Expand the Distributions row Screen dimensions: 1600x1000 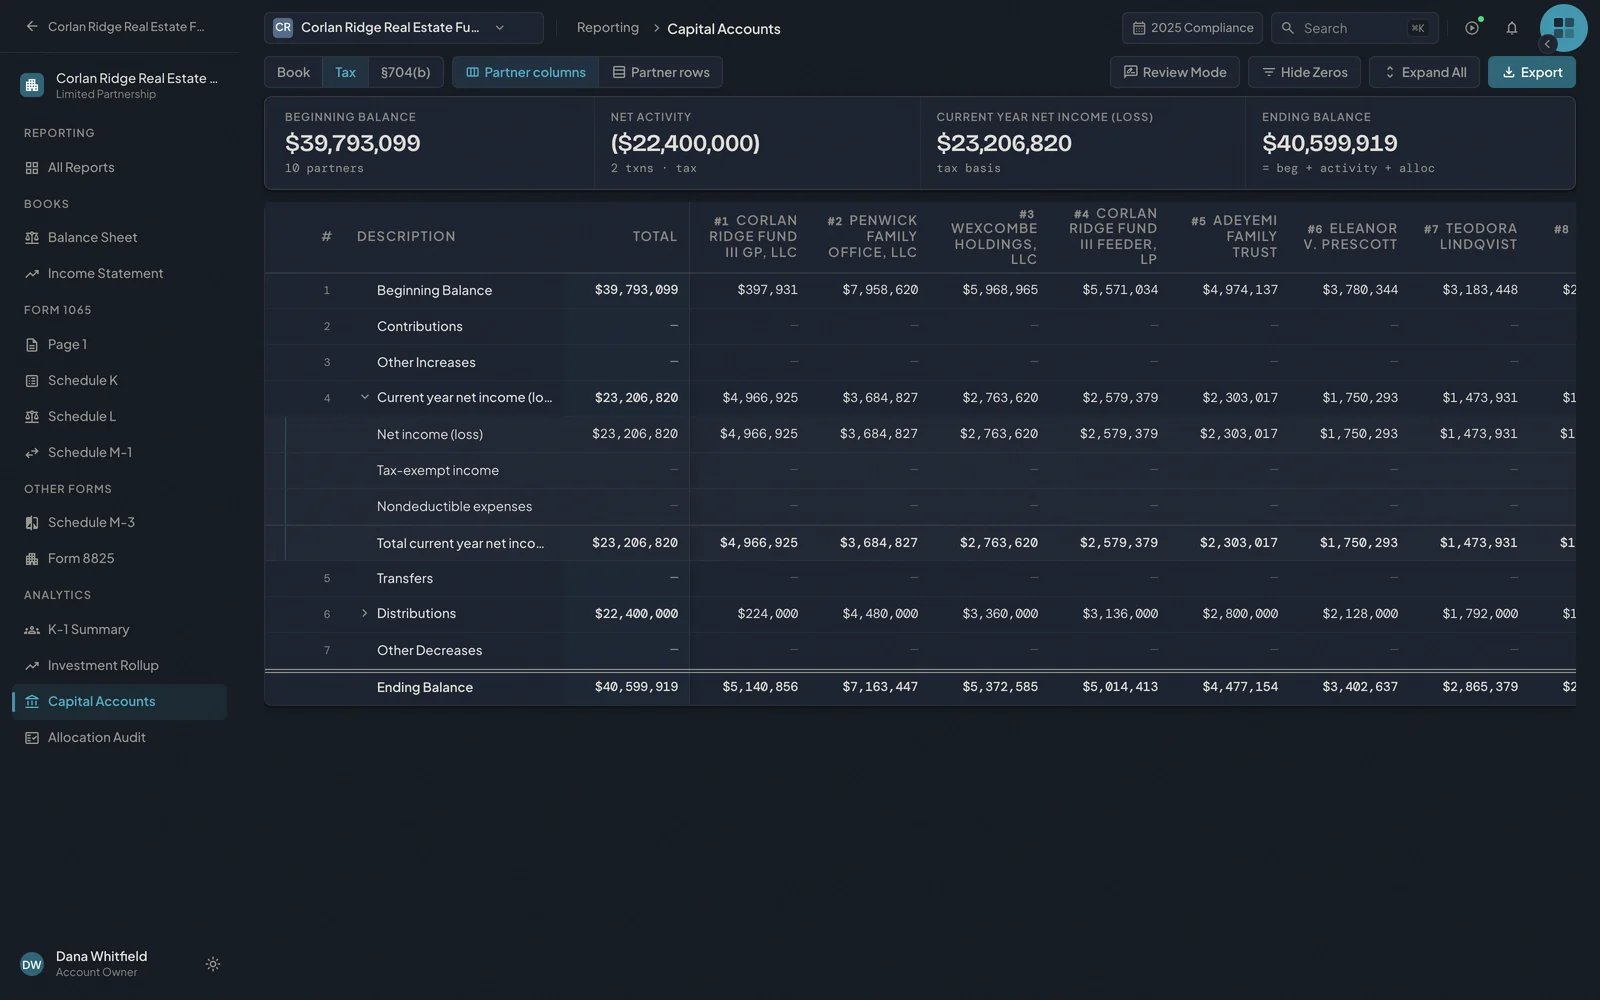pyautogui.click(x=364, y=614)
